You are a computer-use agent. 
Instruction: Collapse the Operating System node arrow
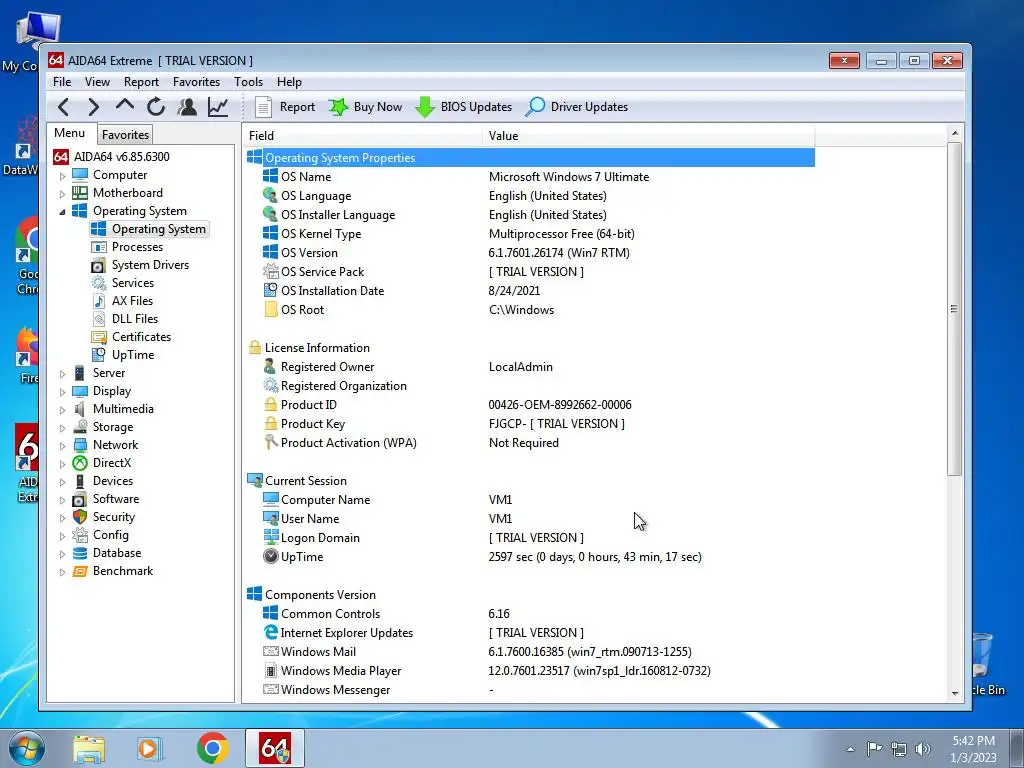coord(62,212)
